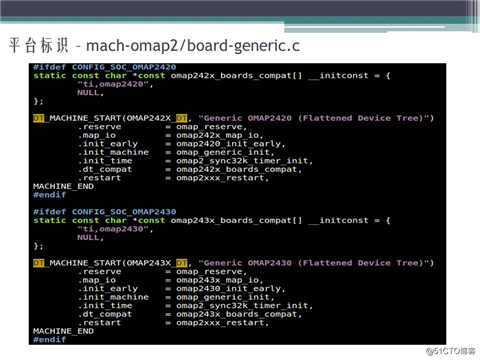Click the omap243x_map_io value
The height and width of the screenshot is (360, 480).
coord(218,280)
